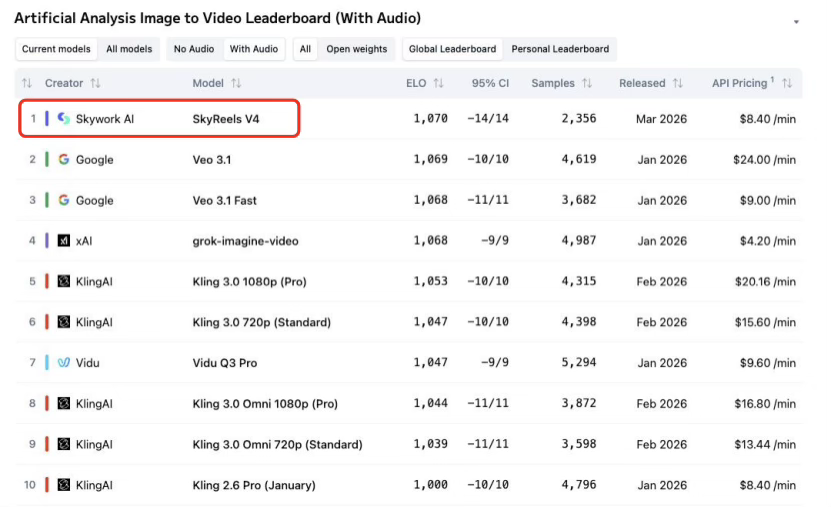Switch to the Global Leaderboard tab

click(452, 49)
